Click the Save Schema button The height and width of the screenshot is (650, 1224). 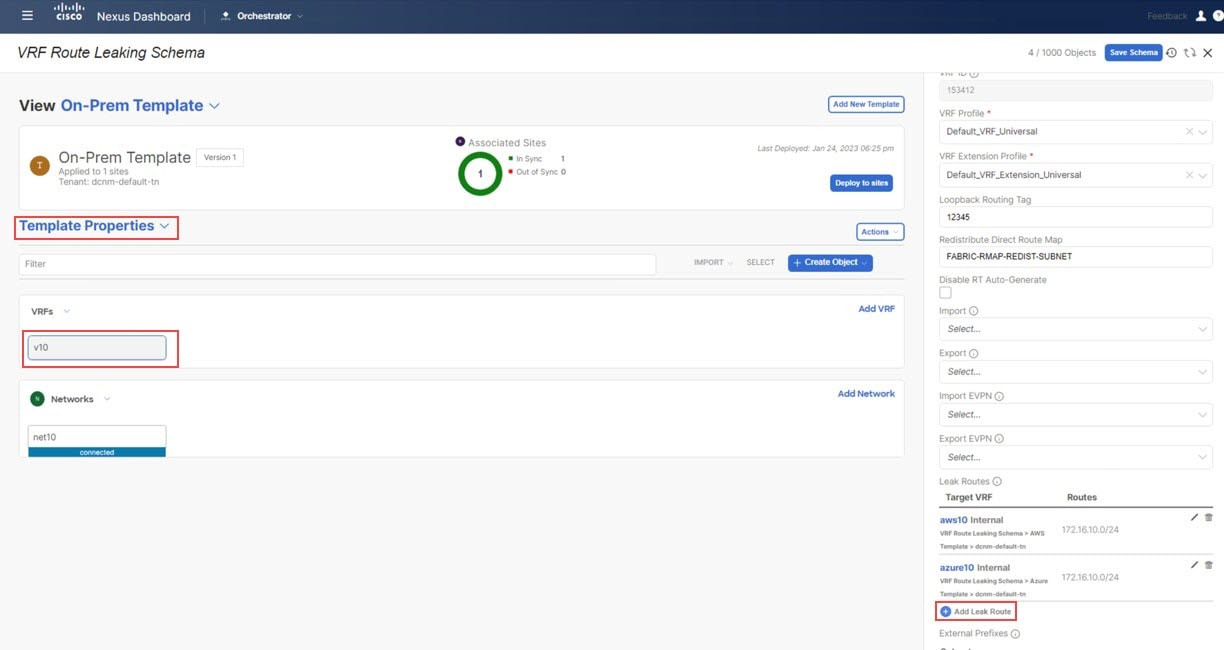(1133, 53)
